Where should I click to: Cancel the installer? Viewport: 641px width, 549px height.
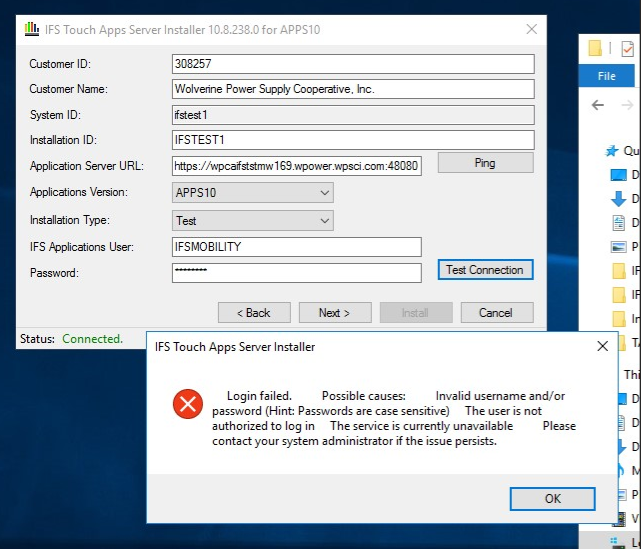tap(497, 313)
